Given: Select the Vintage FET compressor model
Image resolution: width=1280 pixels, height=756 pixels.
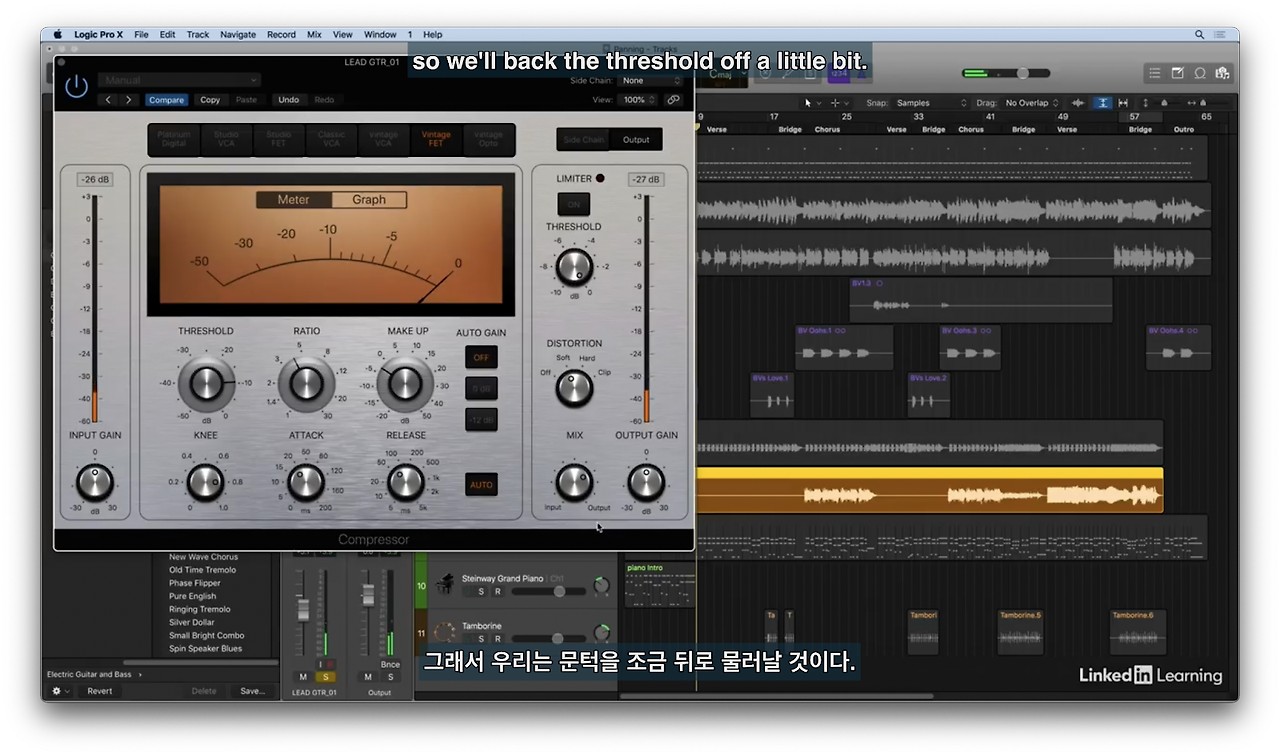Looking at the screenshot, I should click(436, 139).
